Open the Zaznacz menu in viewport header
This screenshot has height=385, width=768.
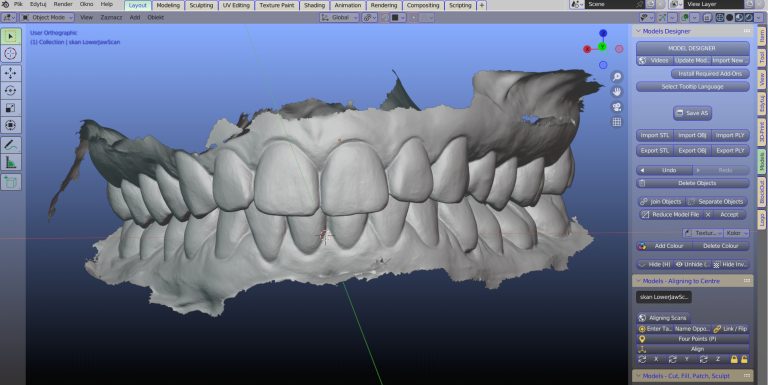[111, 18]
